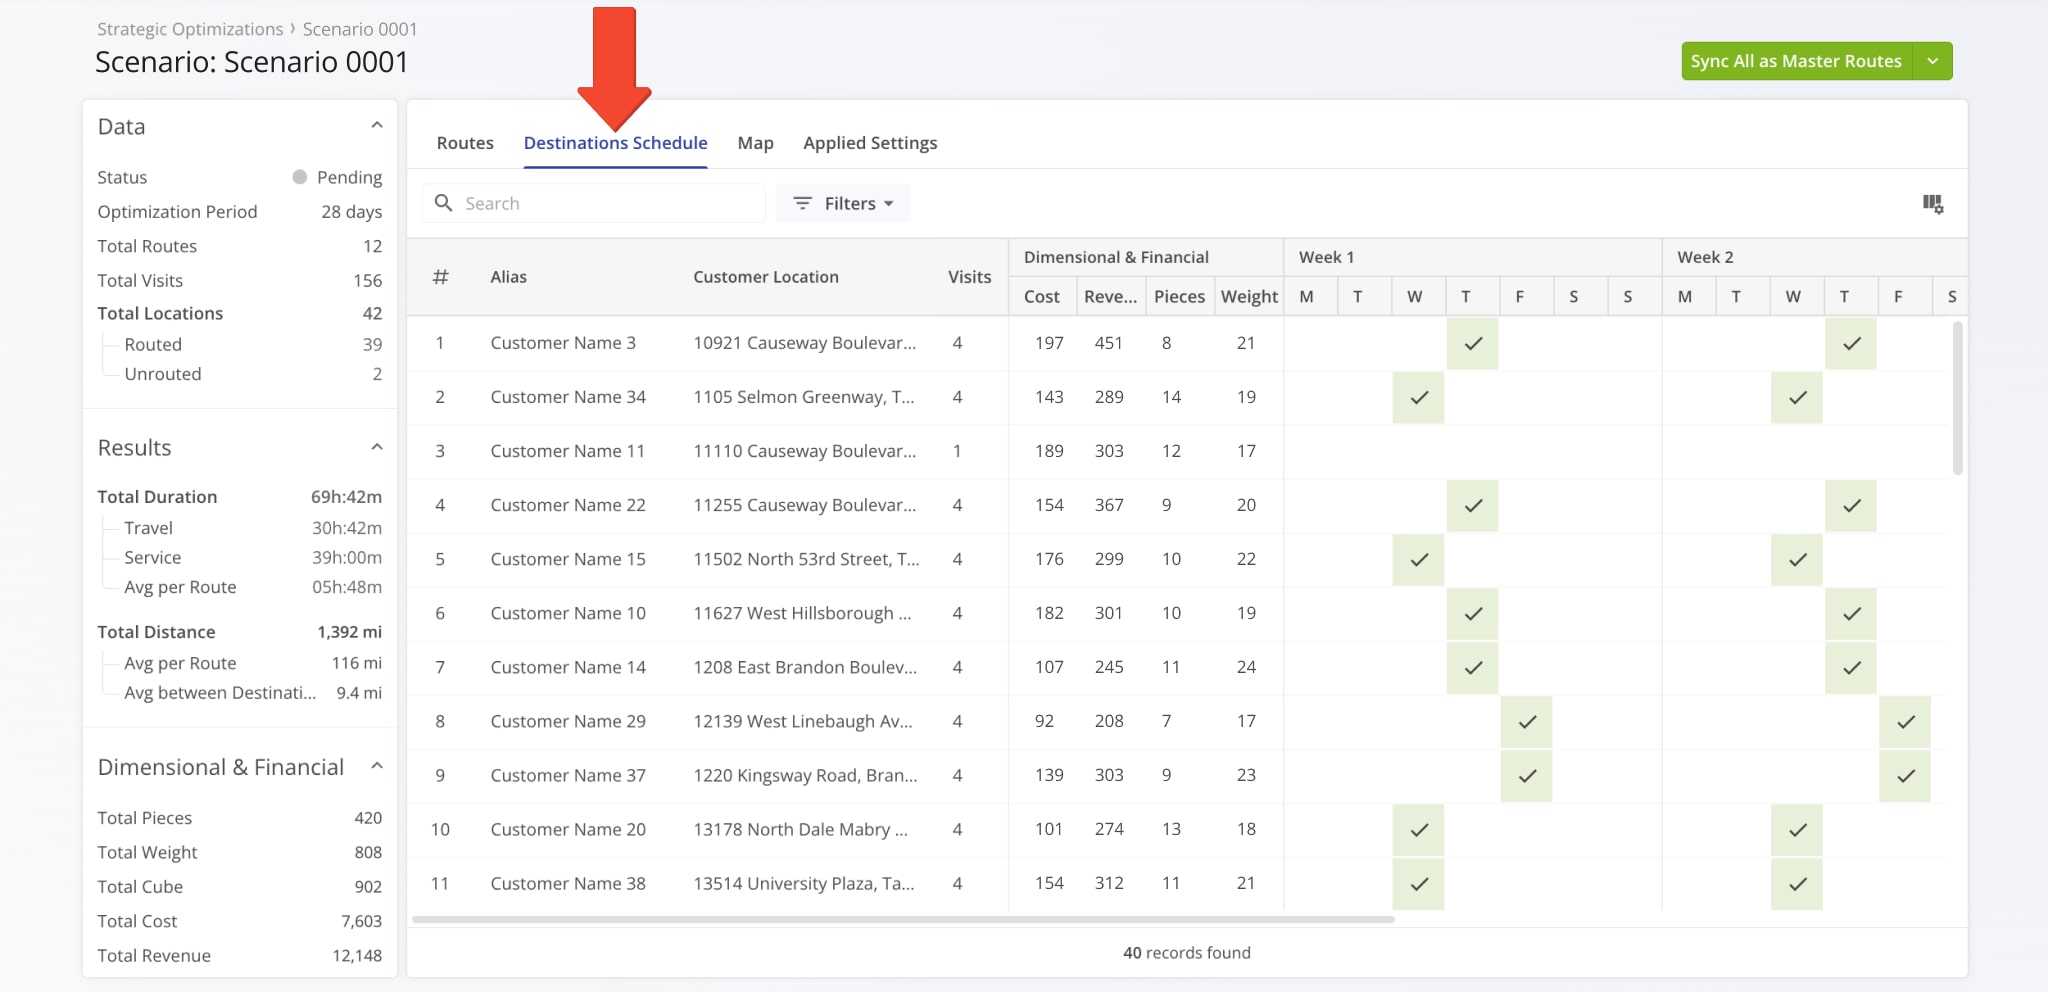Open the Filters dropdown
The width and height of the screenshot is (2048, 992).
pos(843,203)
